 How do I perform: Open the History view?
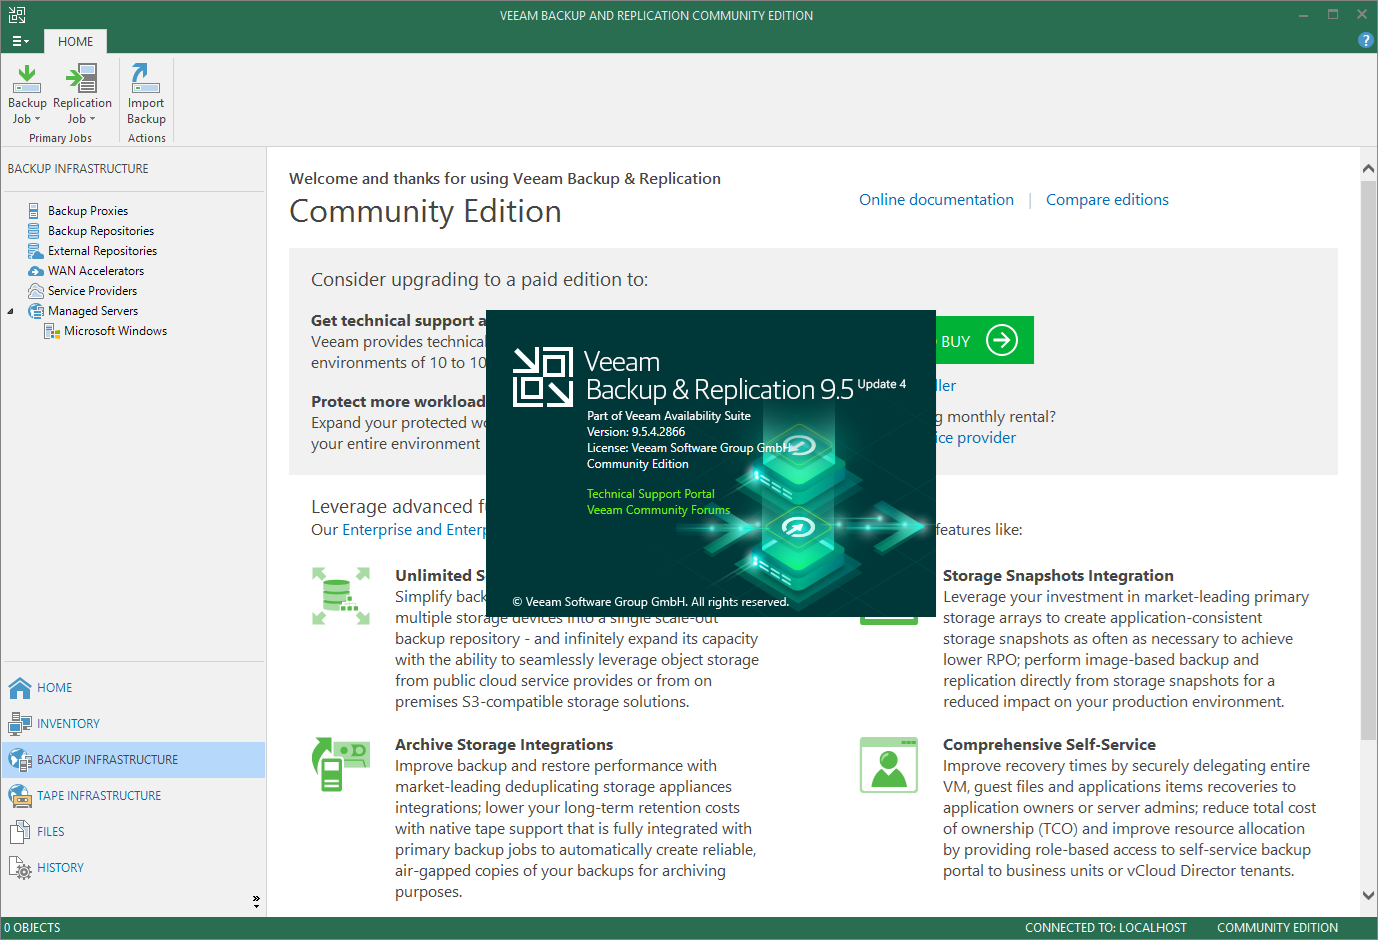(60, 868)
